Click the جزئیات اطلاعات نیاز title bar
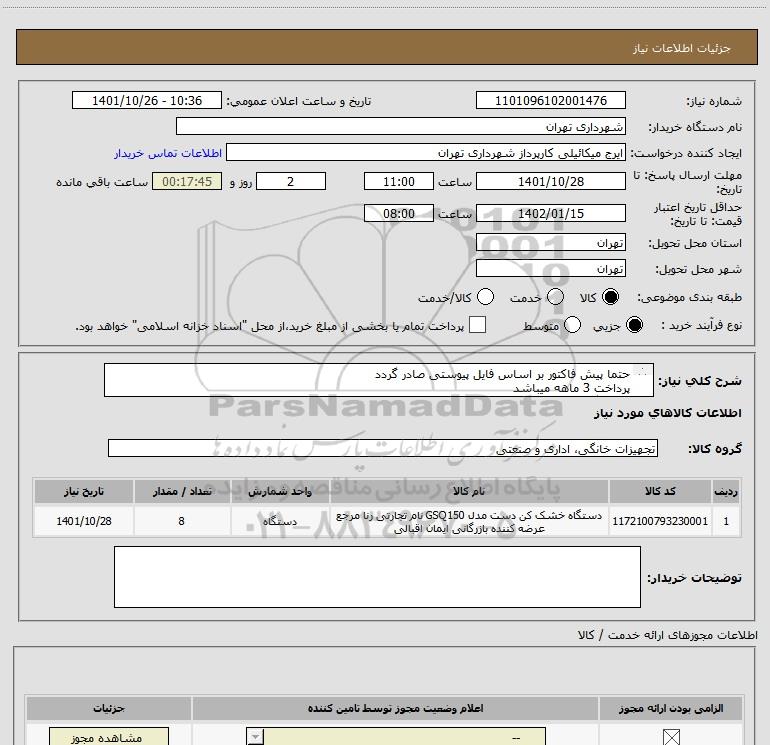Image resolution: width=770 pixels, height=745 pixels. click(x=387, y=47)
